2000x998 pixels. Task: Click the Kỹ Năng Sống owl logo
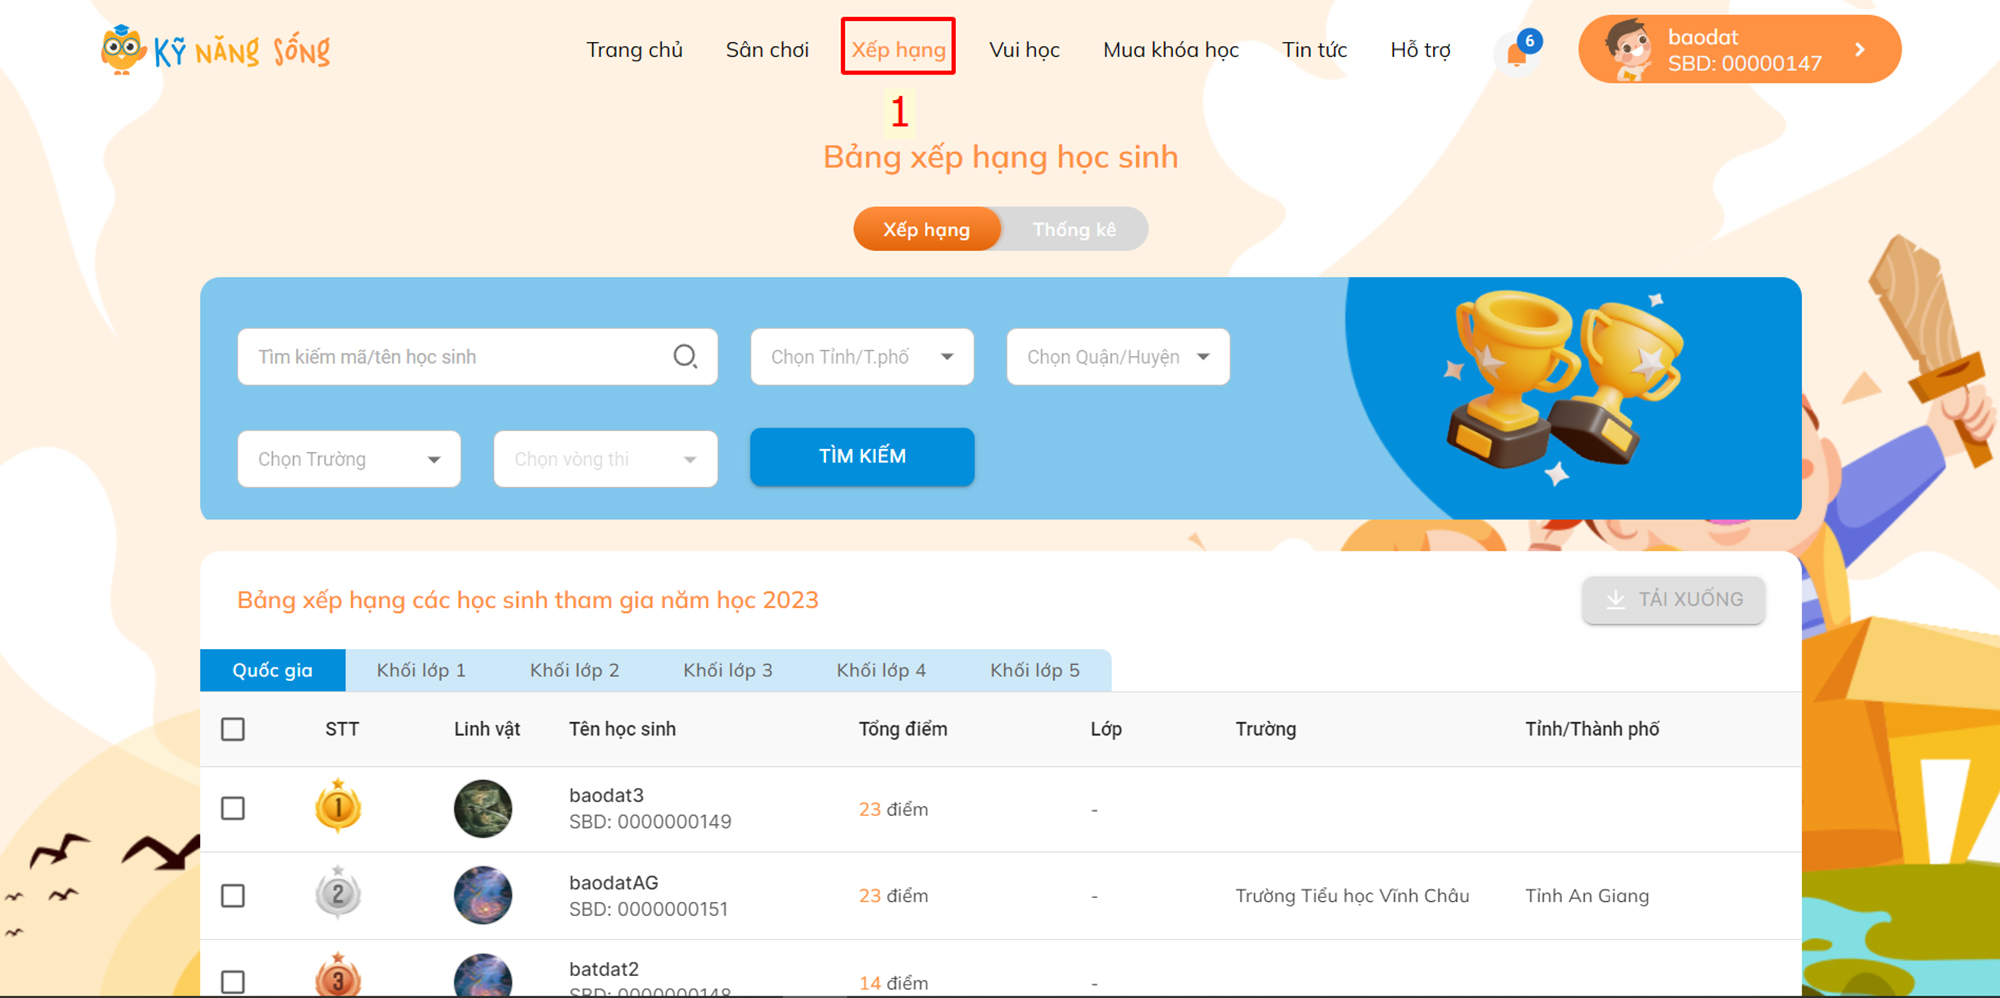tap(123, 50)
